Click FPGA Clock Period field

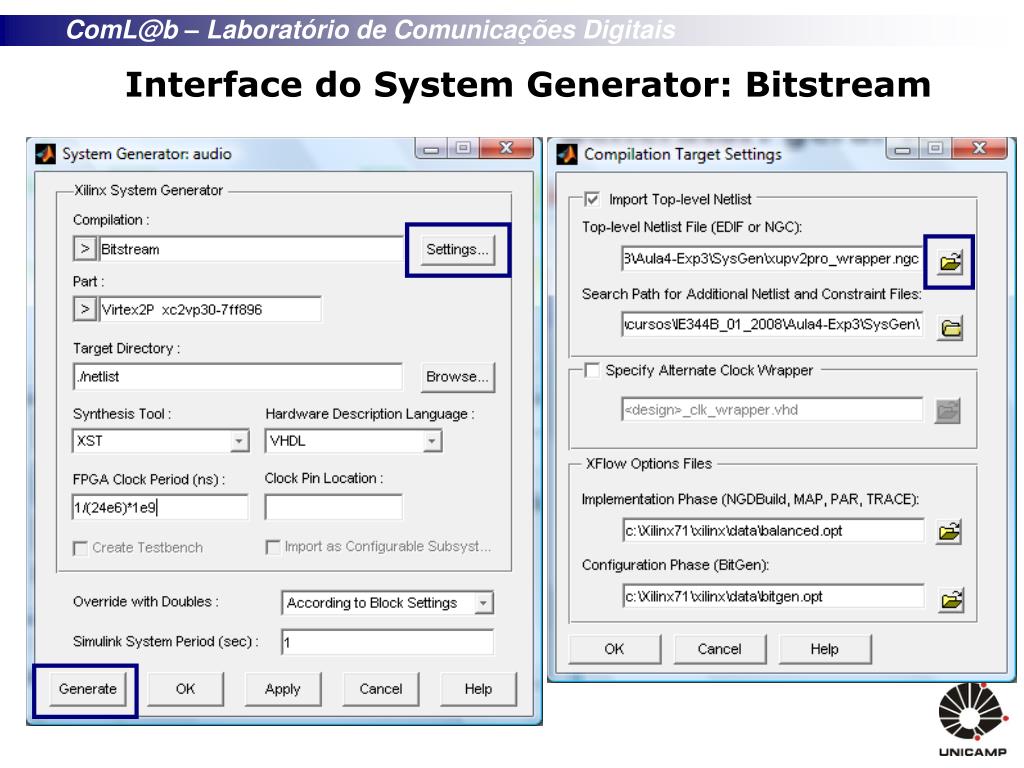160,507
